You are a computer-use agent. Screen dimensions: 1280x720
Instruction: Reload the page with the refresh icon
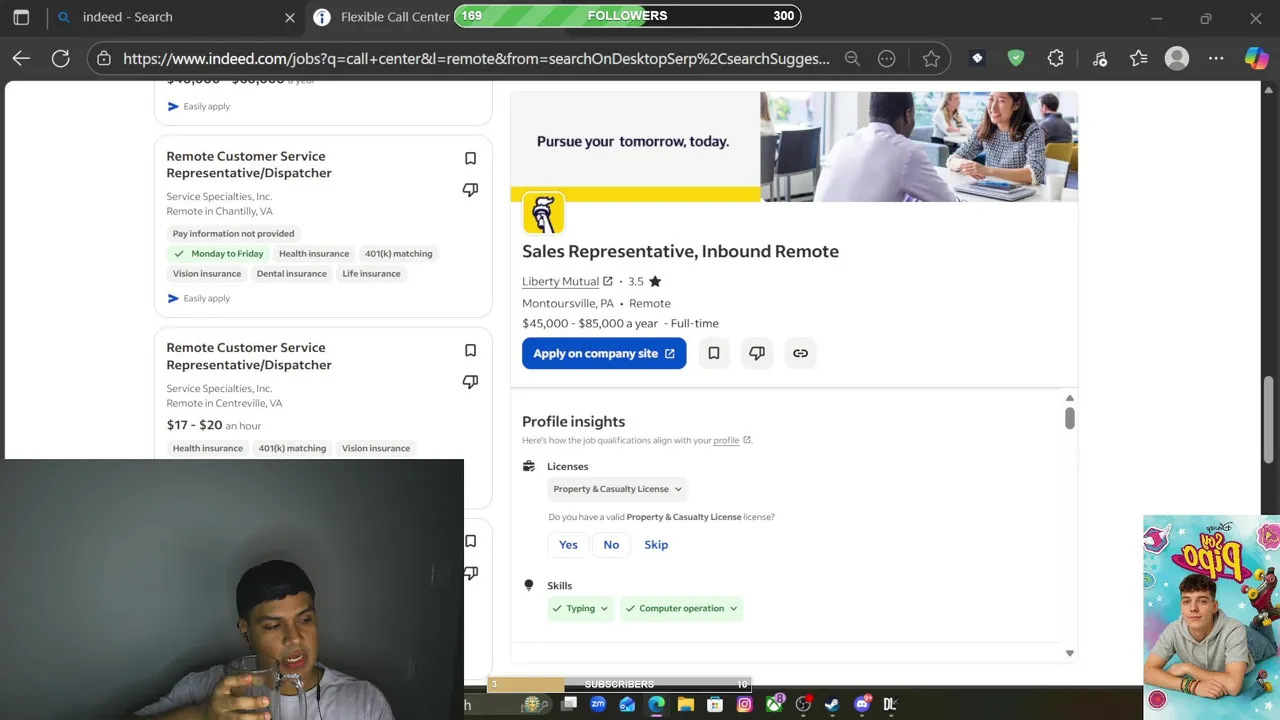point(61,59)
